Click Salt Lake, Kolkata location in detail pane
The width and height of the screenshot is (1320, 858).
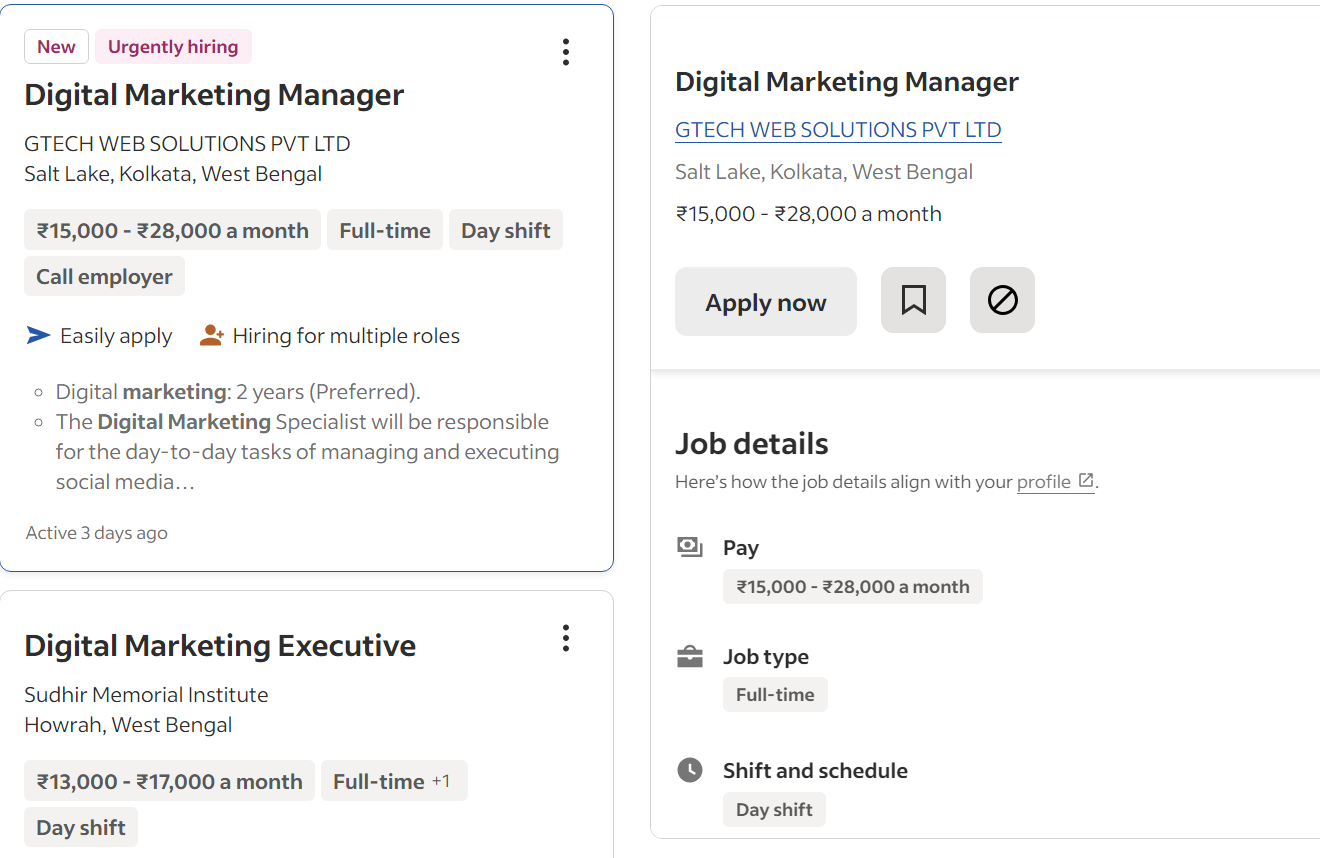pyautogui.click(x=824, y=172)
